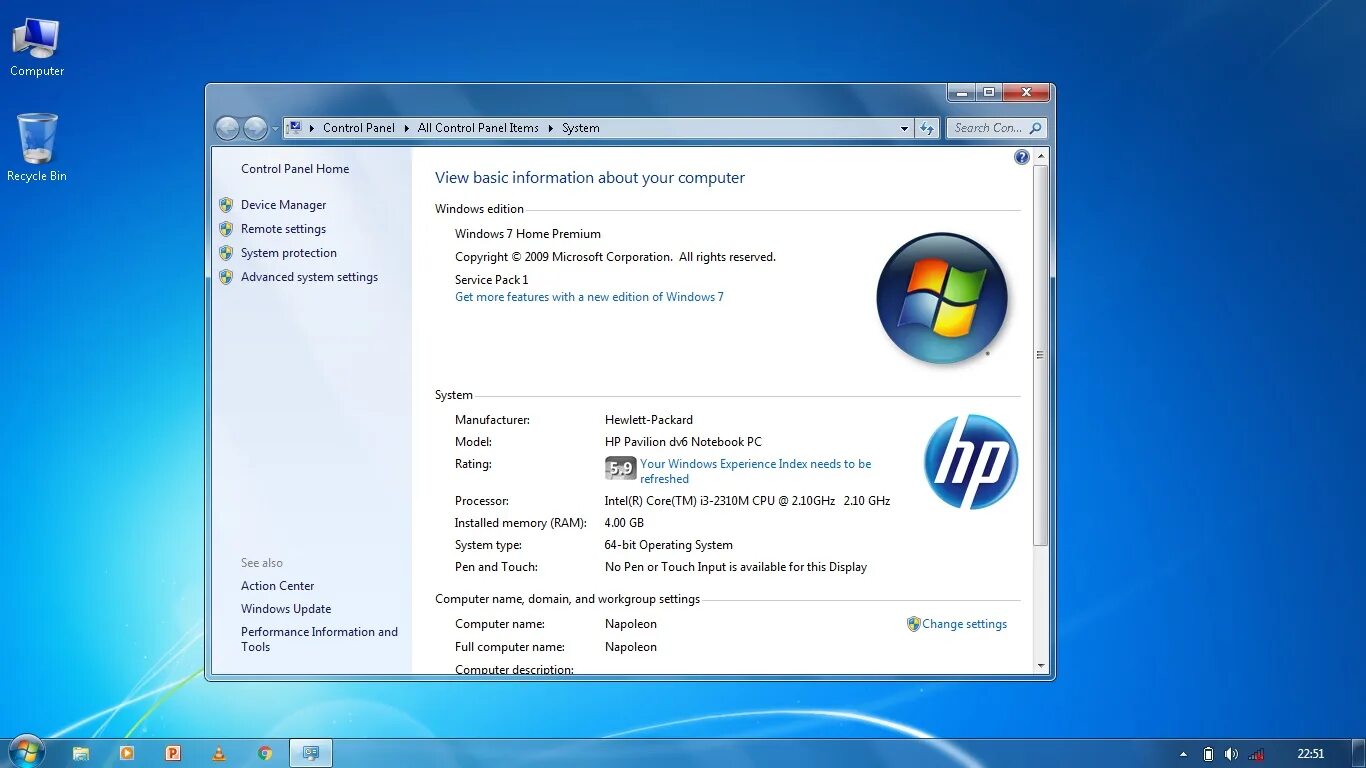Click the refresh arrows in the address bar
1366x768 pixels.
click(928, 128)
